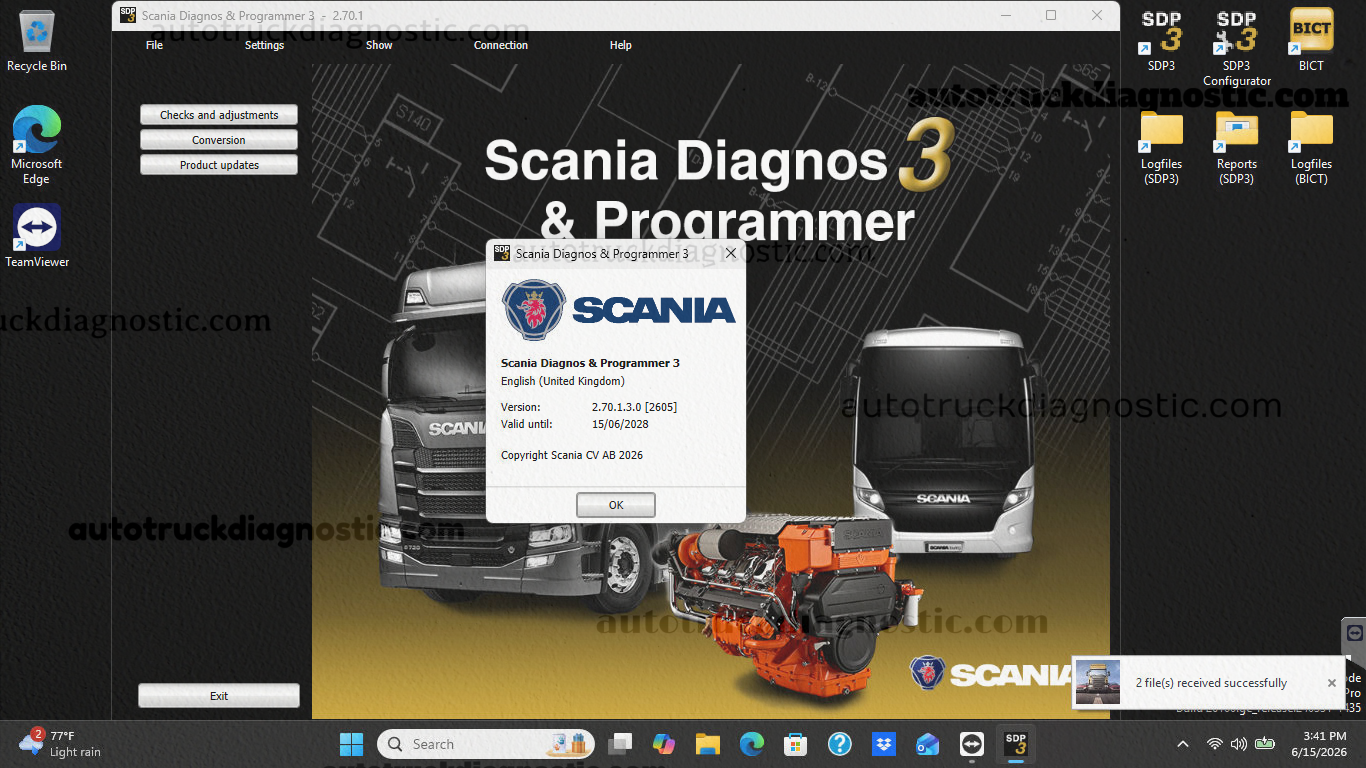Select the BICT desktop shortcut
The image size is (1366, 768).
click(1311, 41)
